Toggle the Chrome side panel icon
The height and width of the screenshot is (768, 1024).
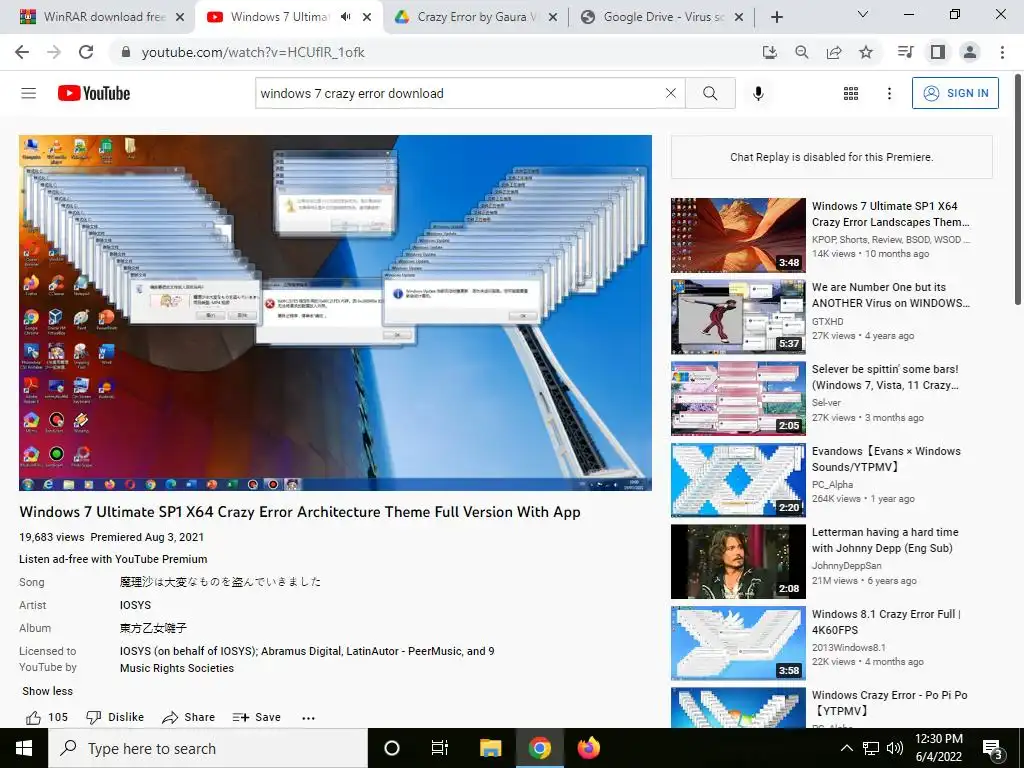(x=938, y=52)
